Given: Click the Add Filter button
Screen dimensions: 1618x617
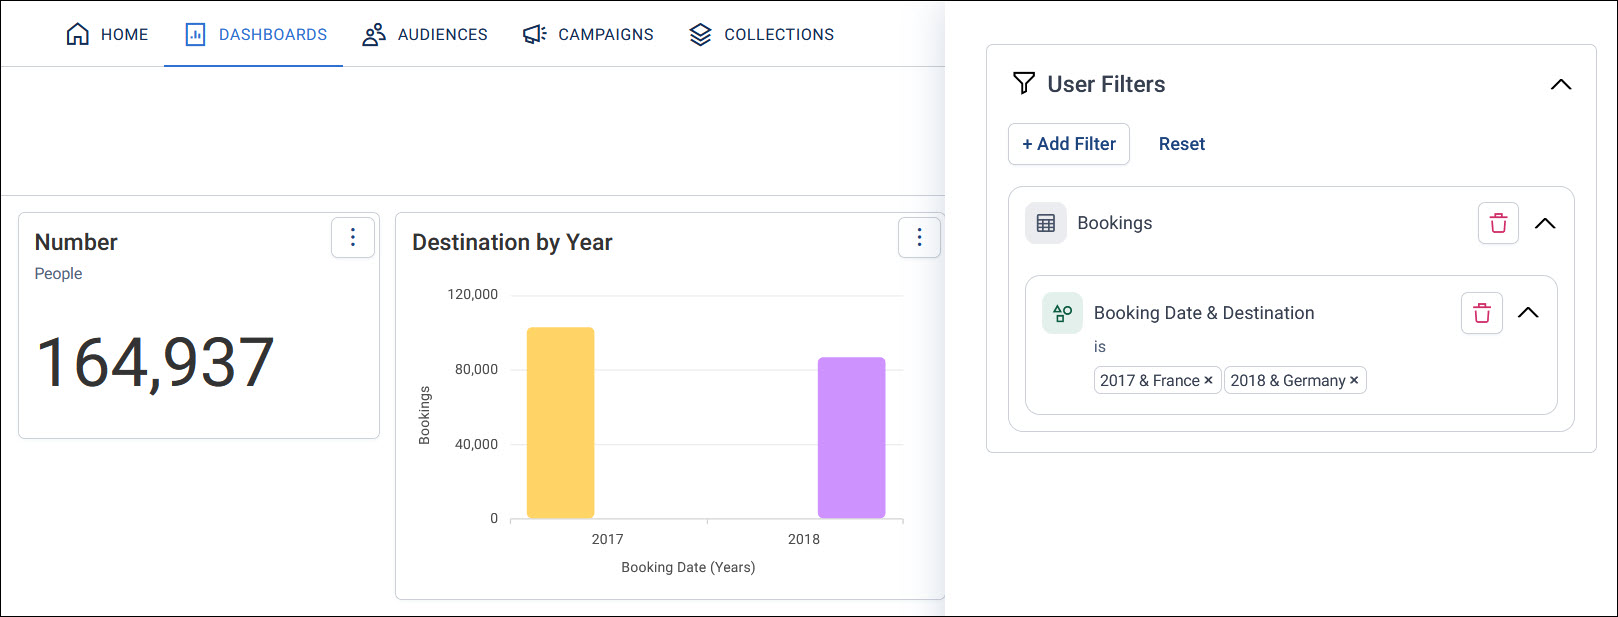Looking at the screenshot, I should [x=1069, y=144].
